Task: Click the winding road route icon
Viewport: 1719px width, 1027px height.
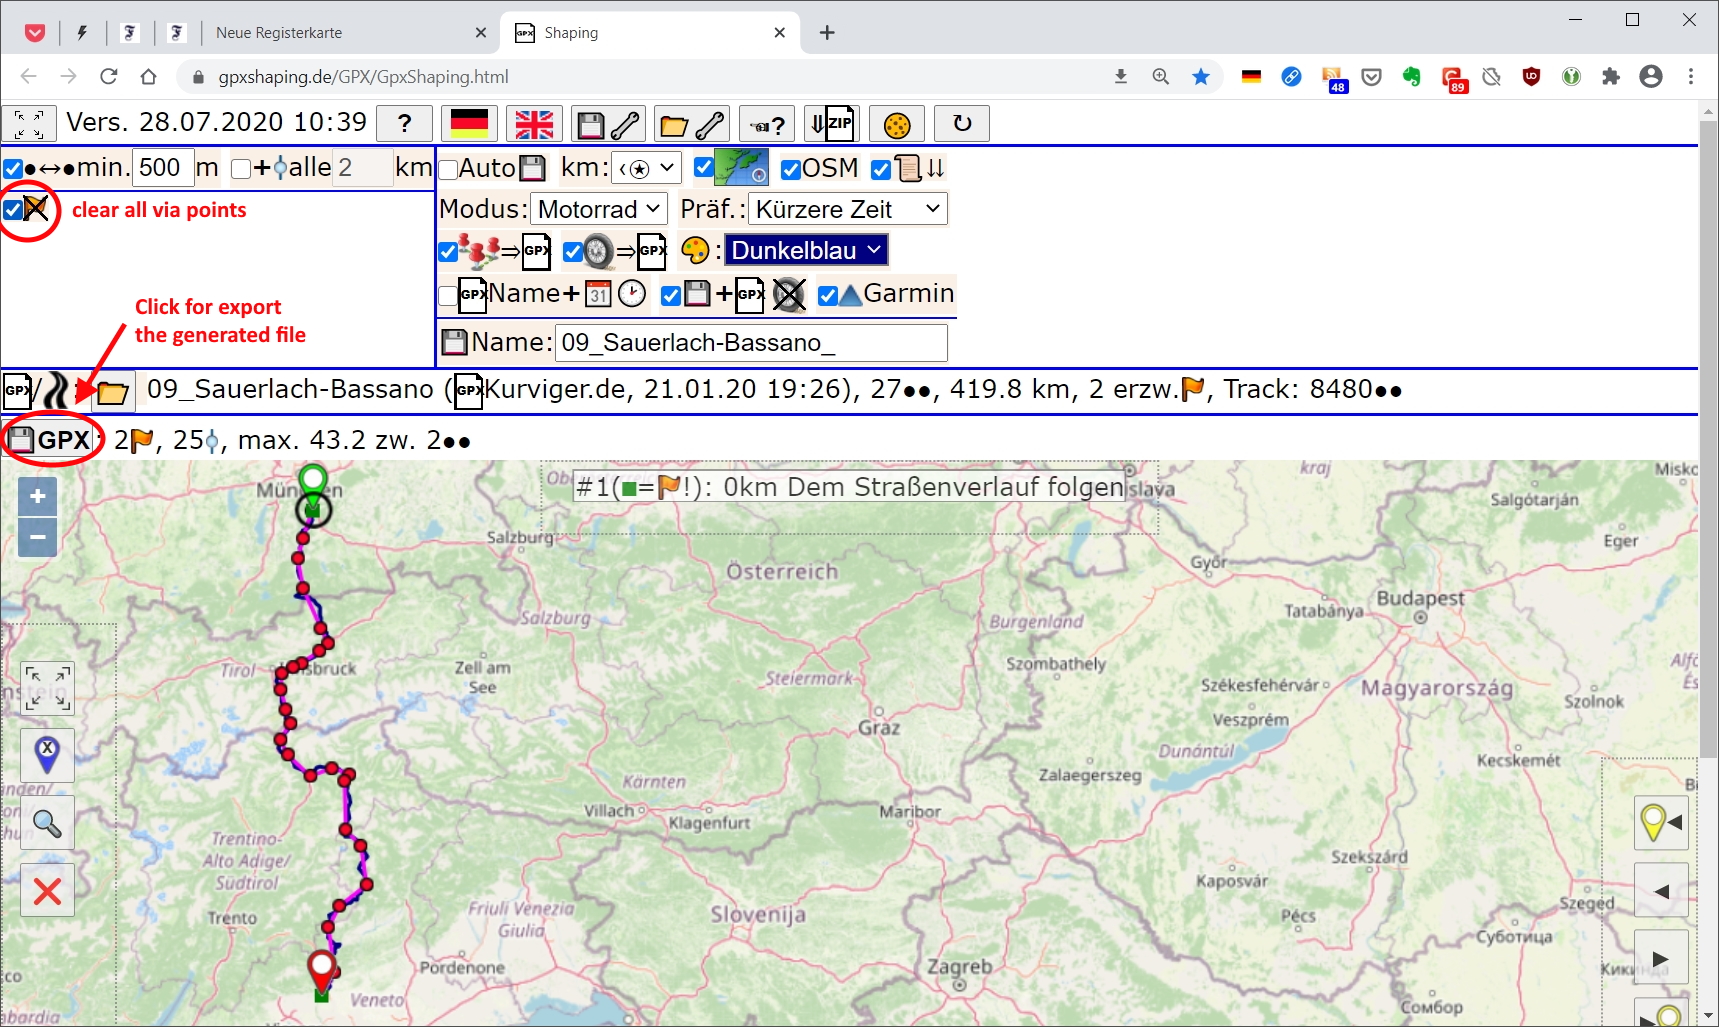Action: pos(56,390)
